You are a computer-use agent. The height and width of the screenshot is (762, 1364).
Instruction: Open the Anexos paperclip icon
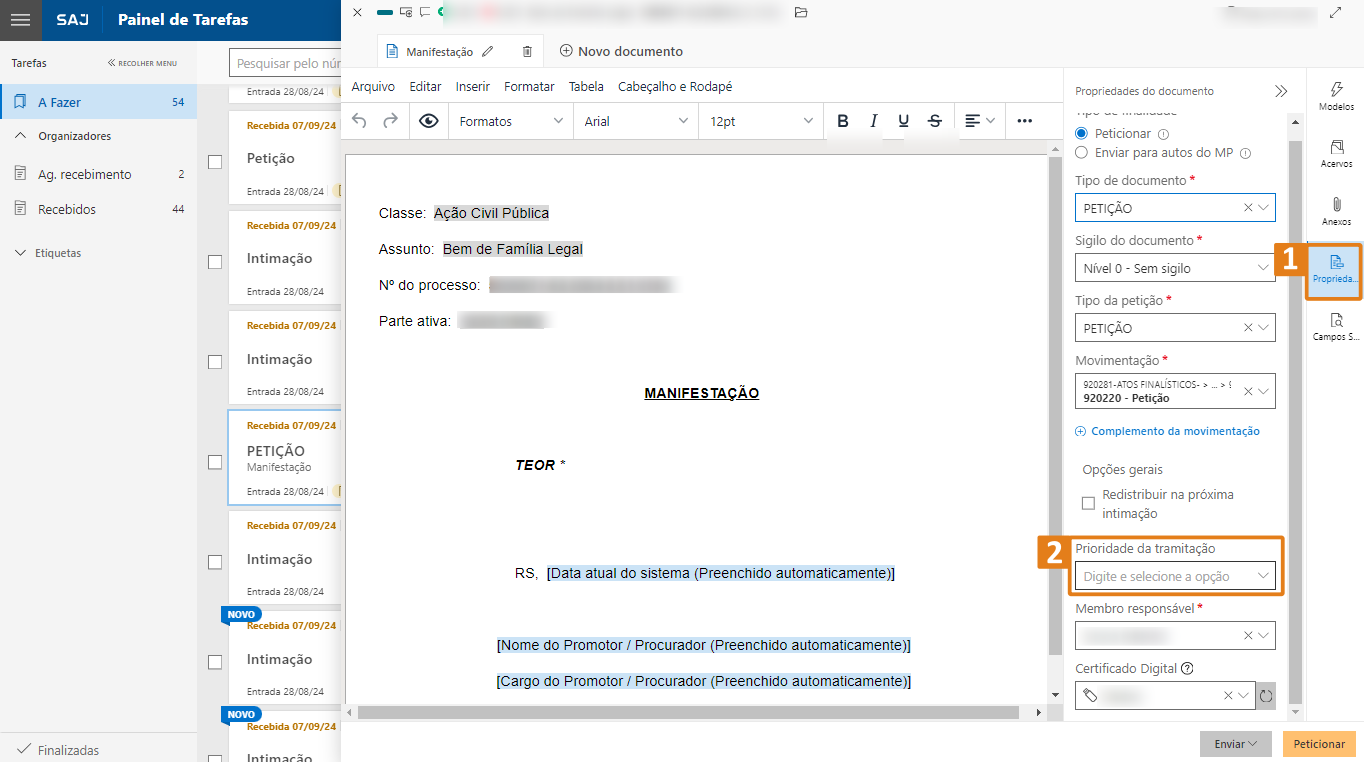point(1336,211)
